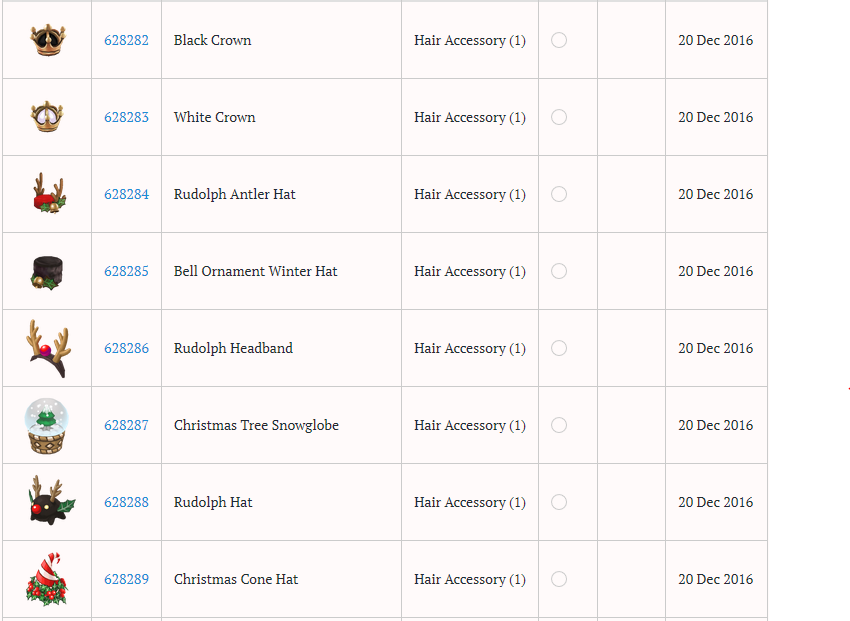
Task: Click the Christmas Tree Snowglobe icon
Action: [x=47, y=425]
